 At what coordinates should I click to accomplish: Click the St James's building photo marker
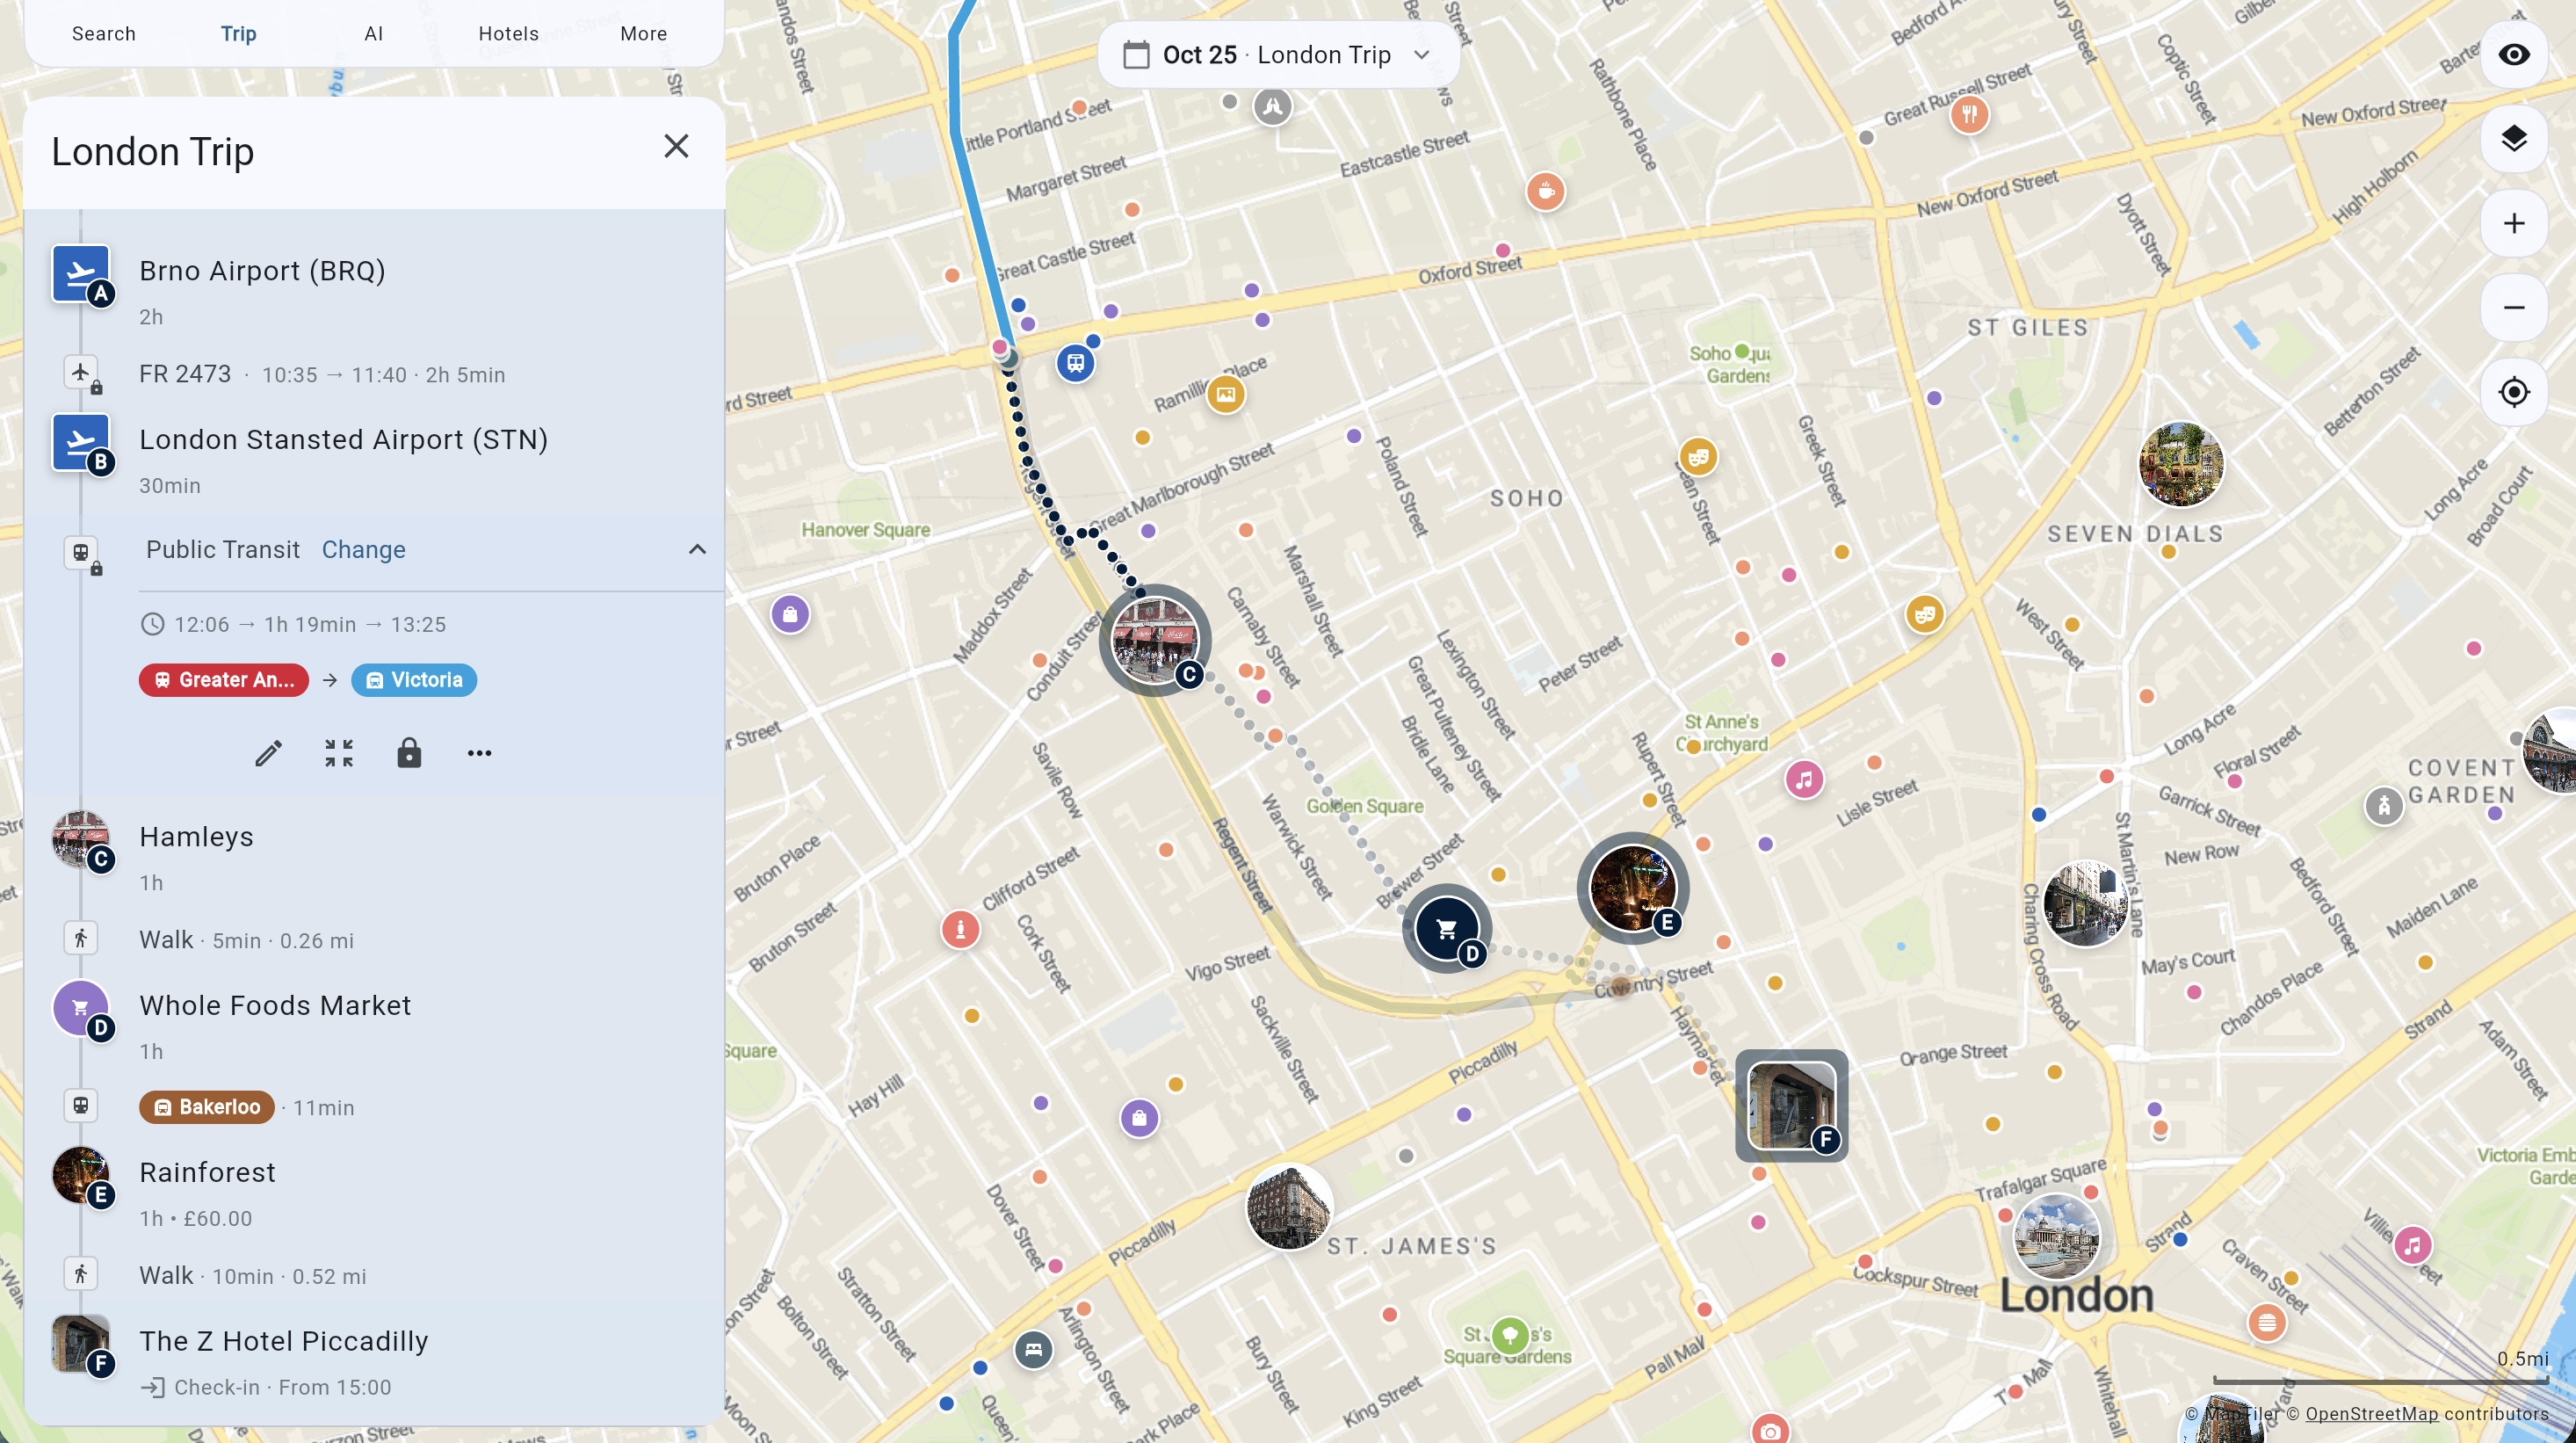(x=1289, y=1207)
